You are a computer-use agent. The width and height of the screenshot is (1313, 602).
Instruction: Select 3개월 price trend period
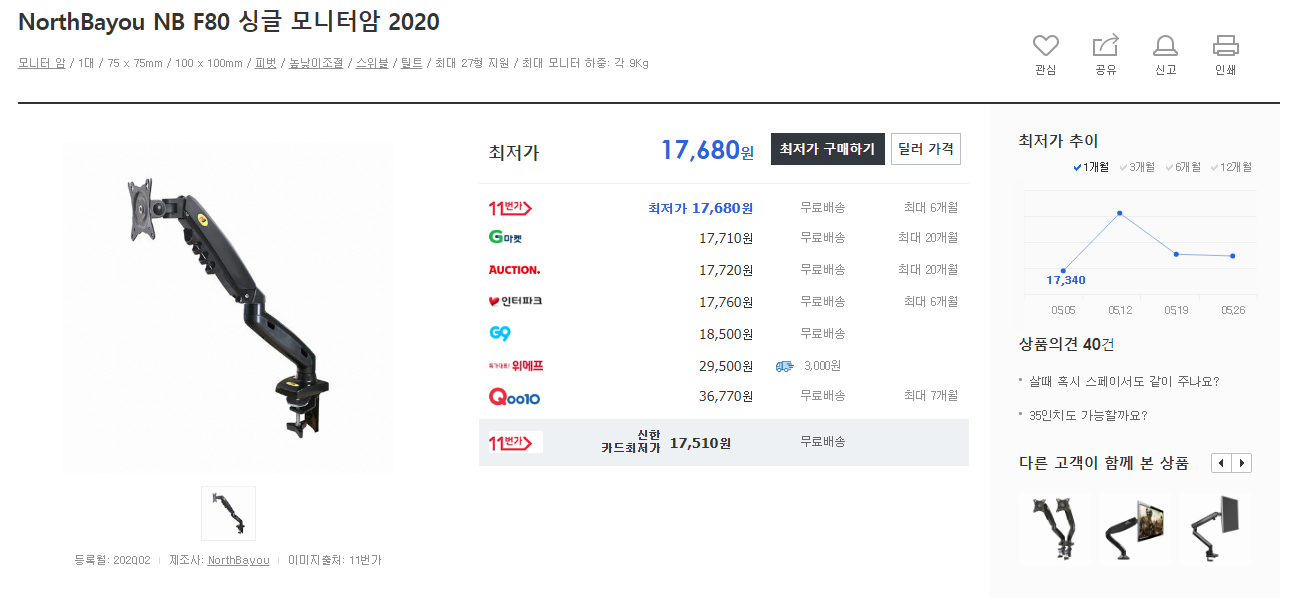coord(1136,167)
